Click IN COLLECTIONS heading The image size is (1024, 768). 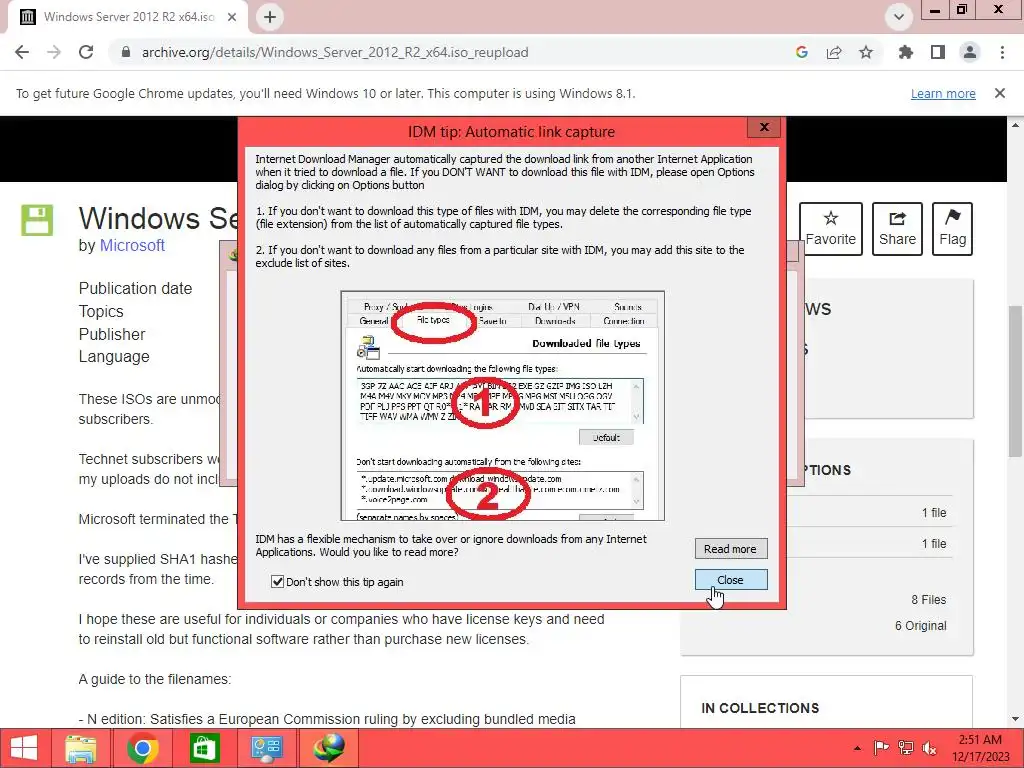tap(760, 708)
